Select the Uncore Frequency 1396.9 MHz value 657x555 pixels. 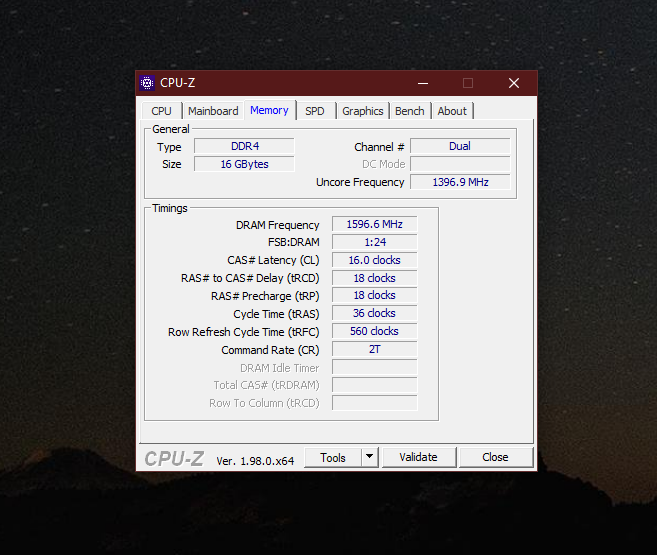(460, 182)
